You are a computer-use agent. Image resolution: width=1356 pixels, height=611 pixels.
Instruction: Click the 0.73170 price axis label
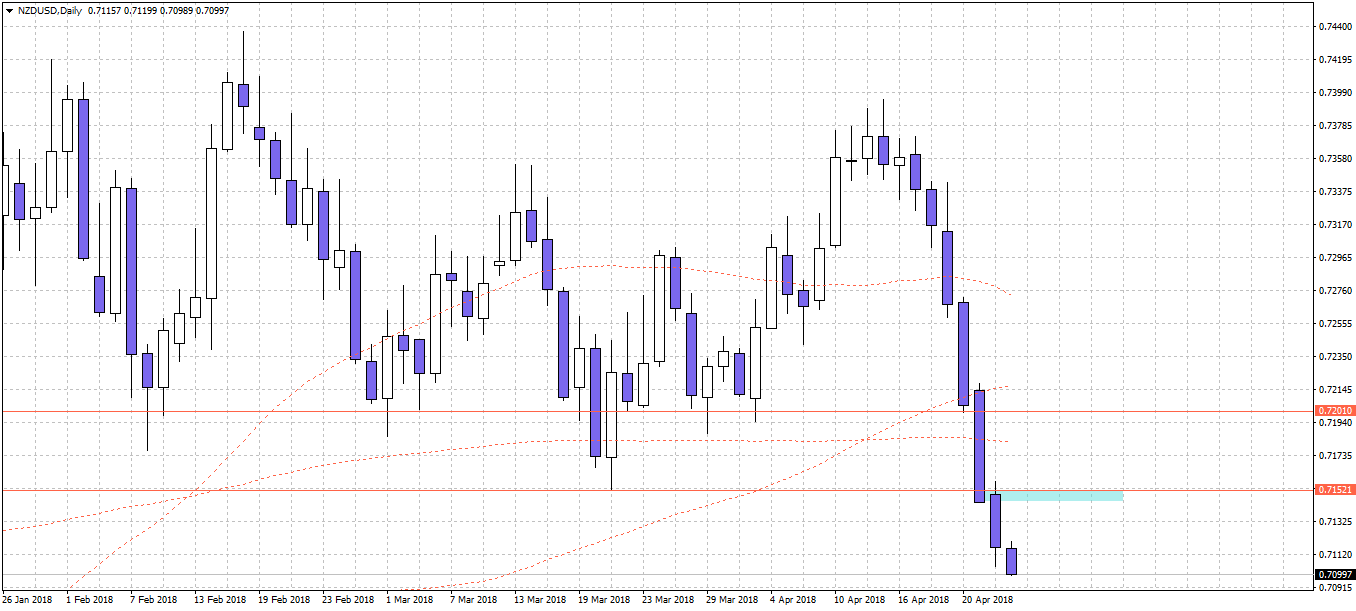pos(1336,224)
